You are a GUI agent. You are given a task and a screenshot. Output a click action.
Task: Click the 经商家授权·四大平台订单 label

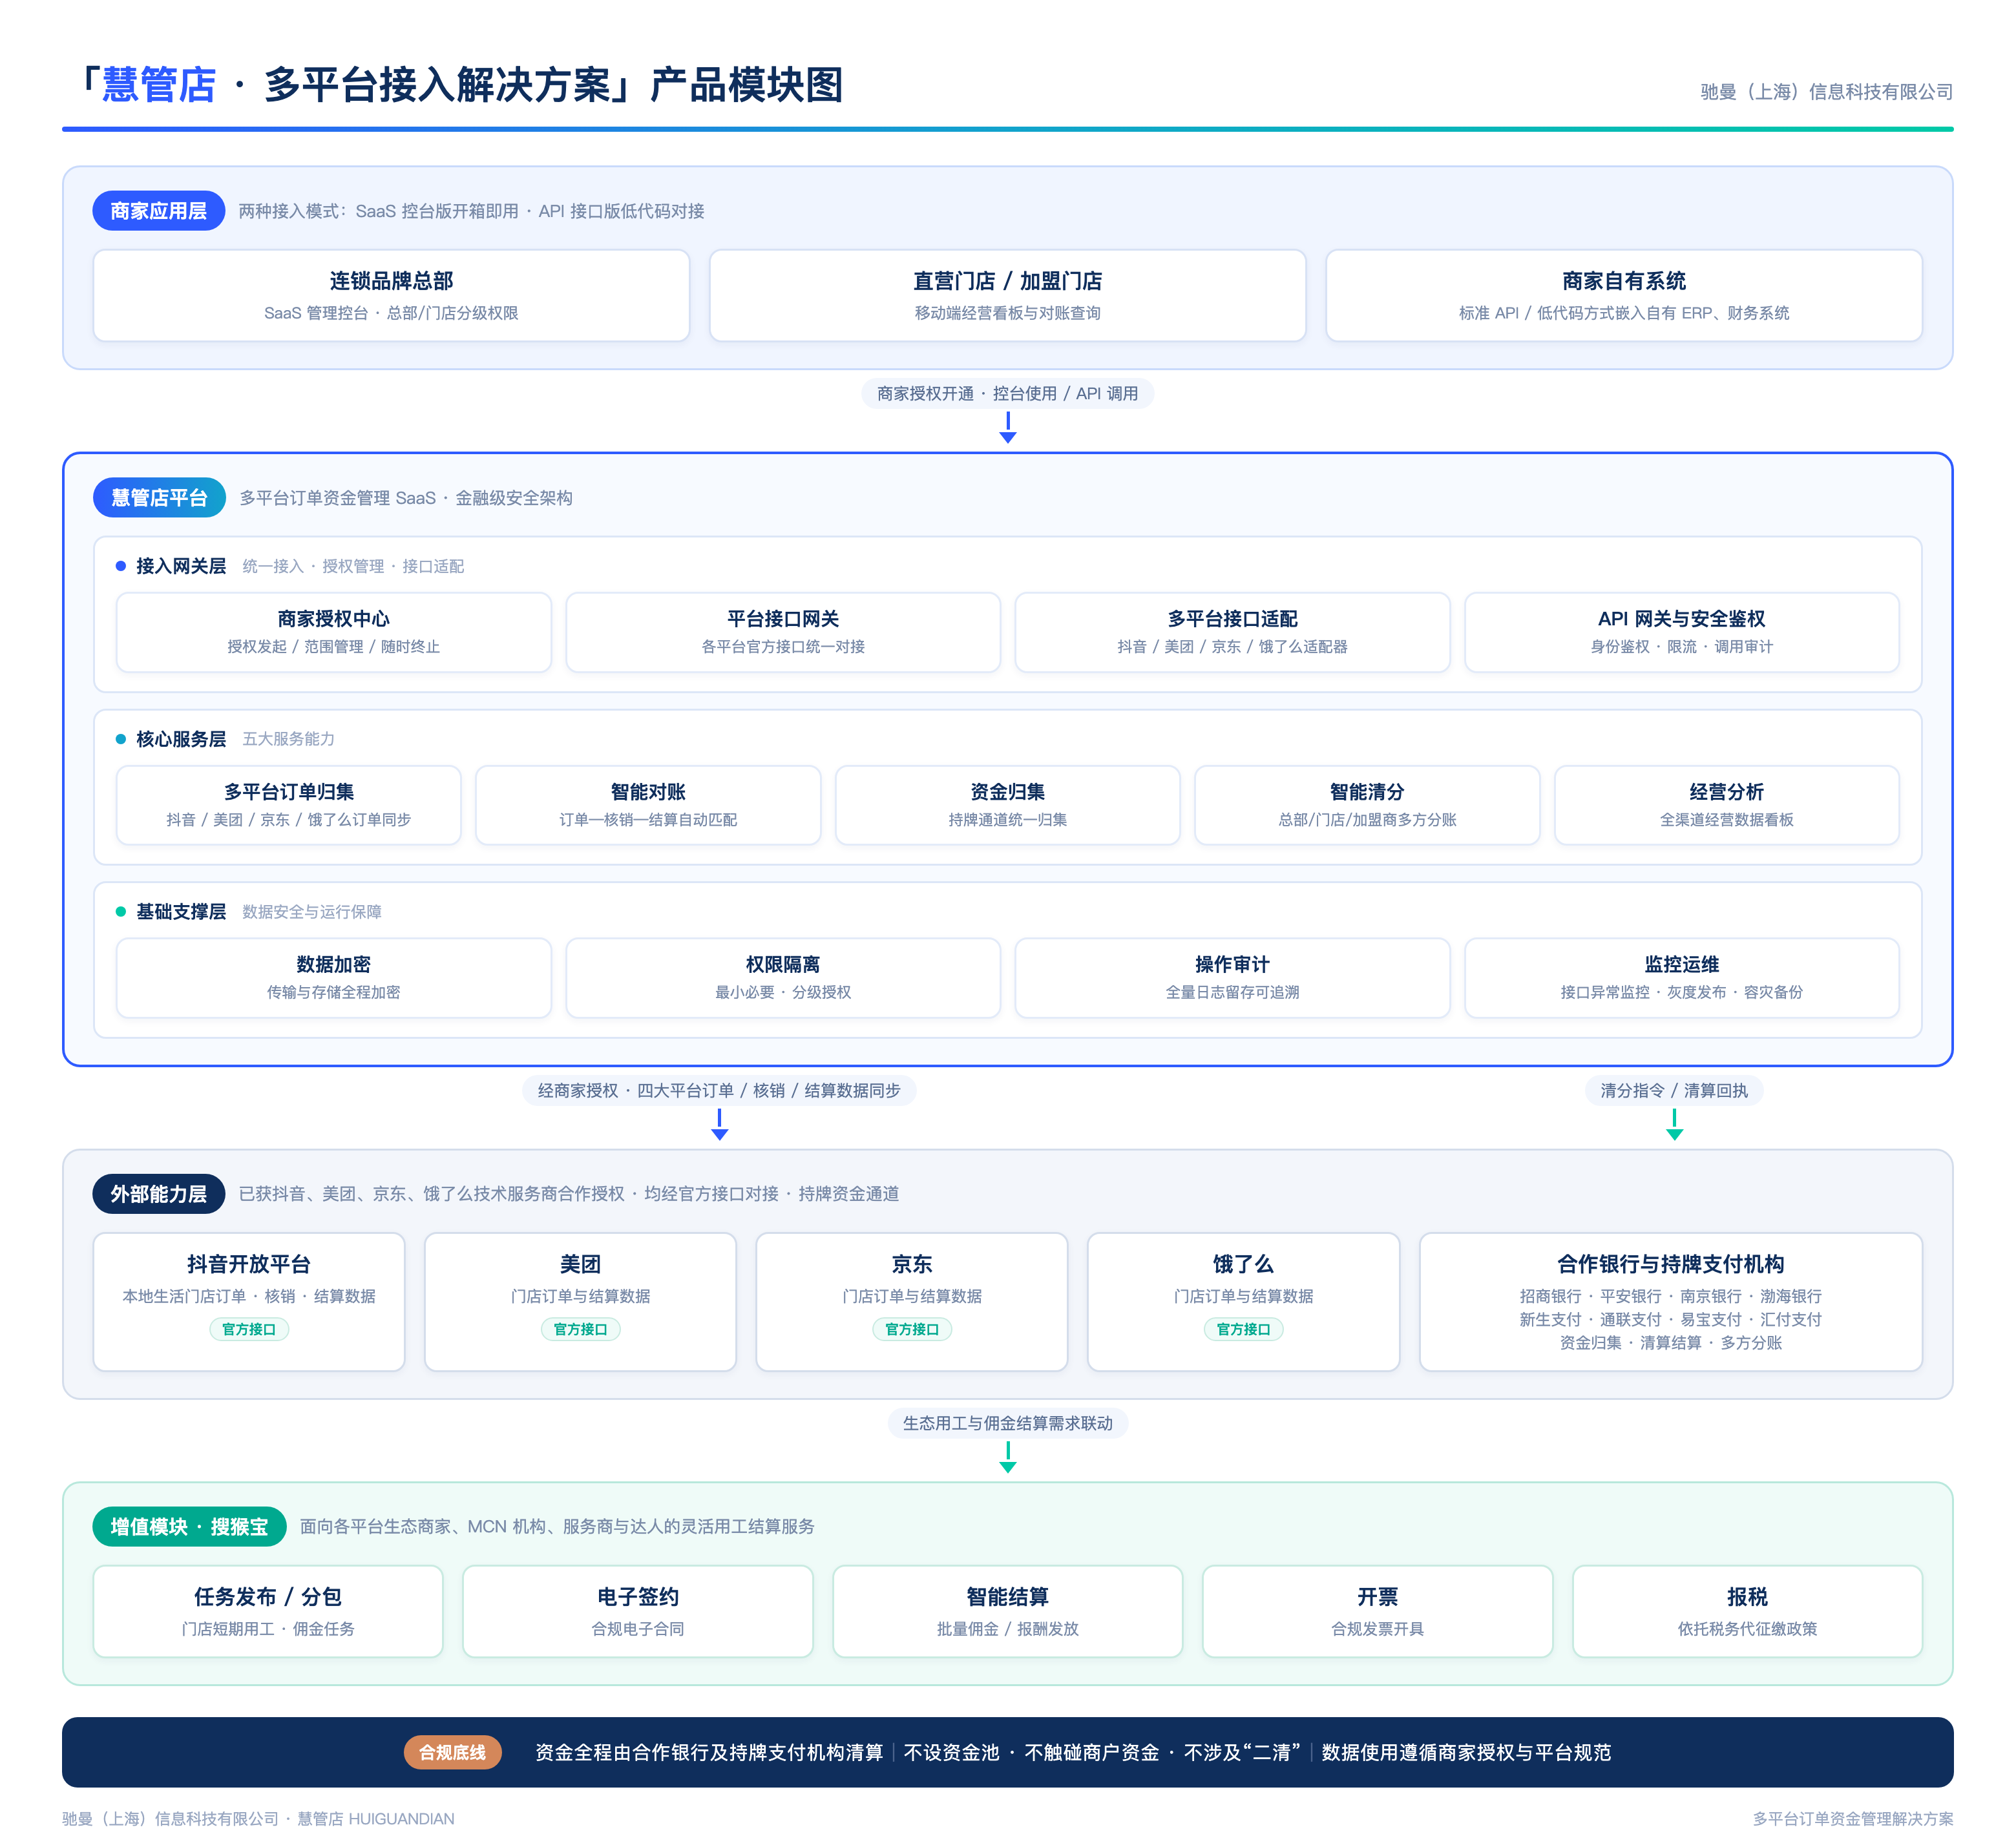pos(719,1090)
